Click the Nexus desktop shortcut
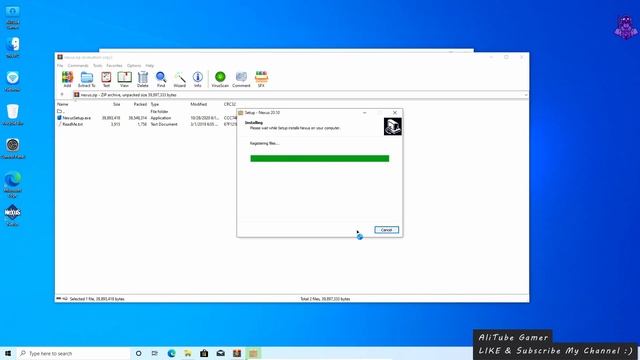This screenshot has width=640, height=360. tap(13, 215)
